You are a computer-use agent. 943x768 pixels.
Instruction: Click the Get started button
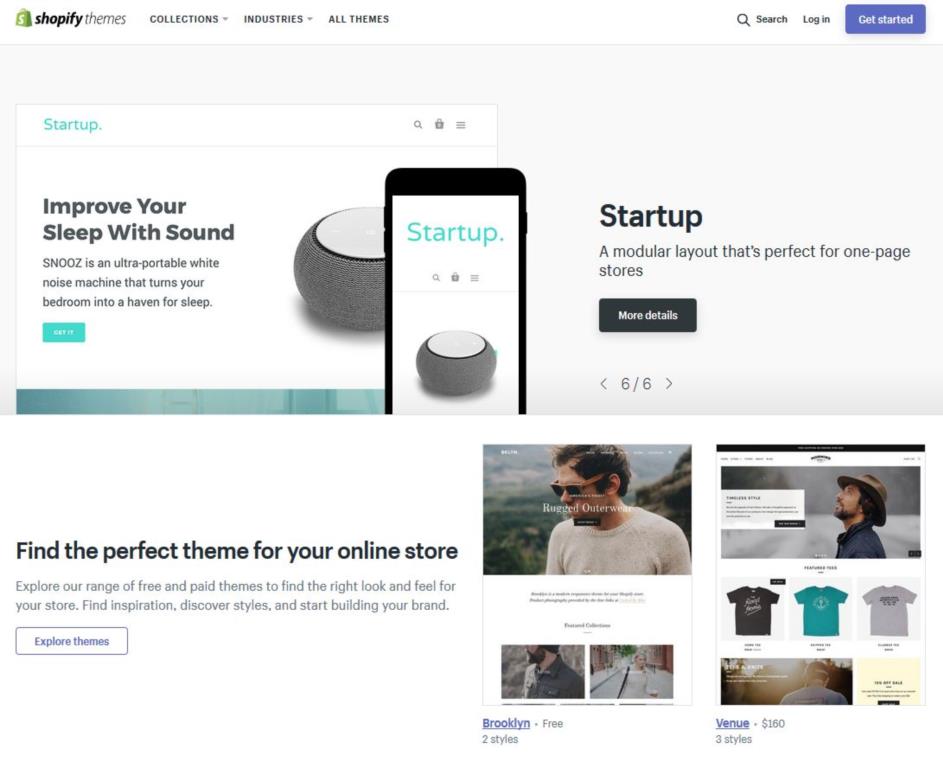tap(885, 19)
